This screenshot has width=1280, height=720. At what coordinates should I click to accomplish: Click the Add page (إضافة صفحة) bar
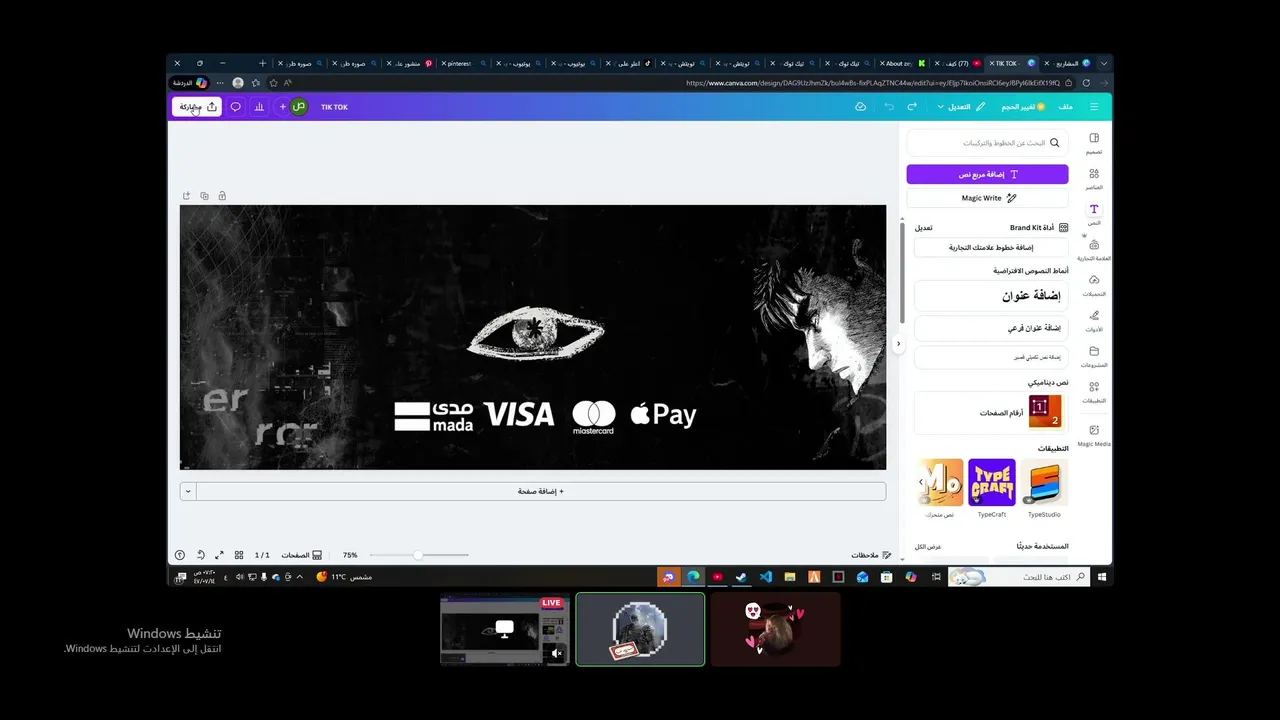tap(541, 491)
